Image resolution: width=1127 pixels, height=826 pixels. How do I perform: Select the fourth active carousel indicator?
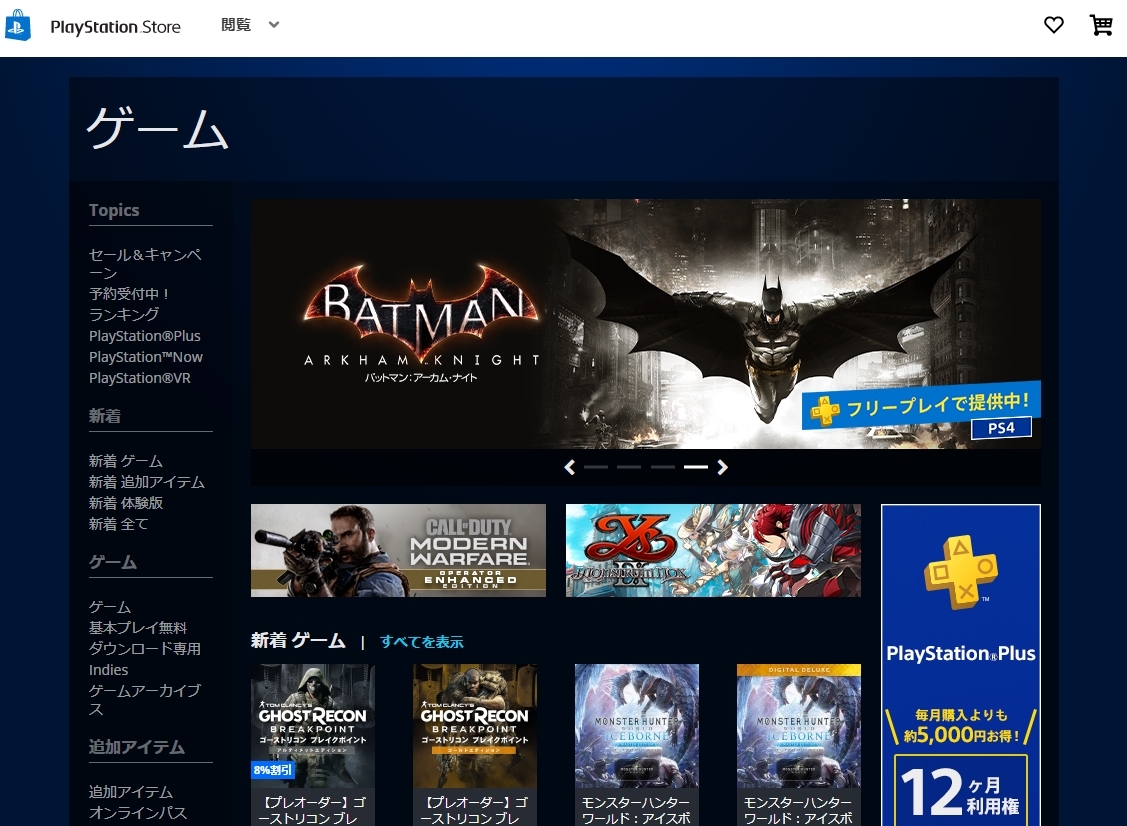(696, 467)
